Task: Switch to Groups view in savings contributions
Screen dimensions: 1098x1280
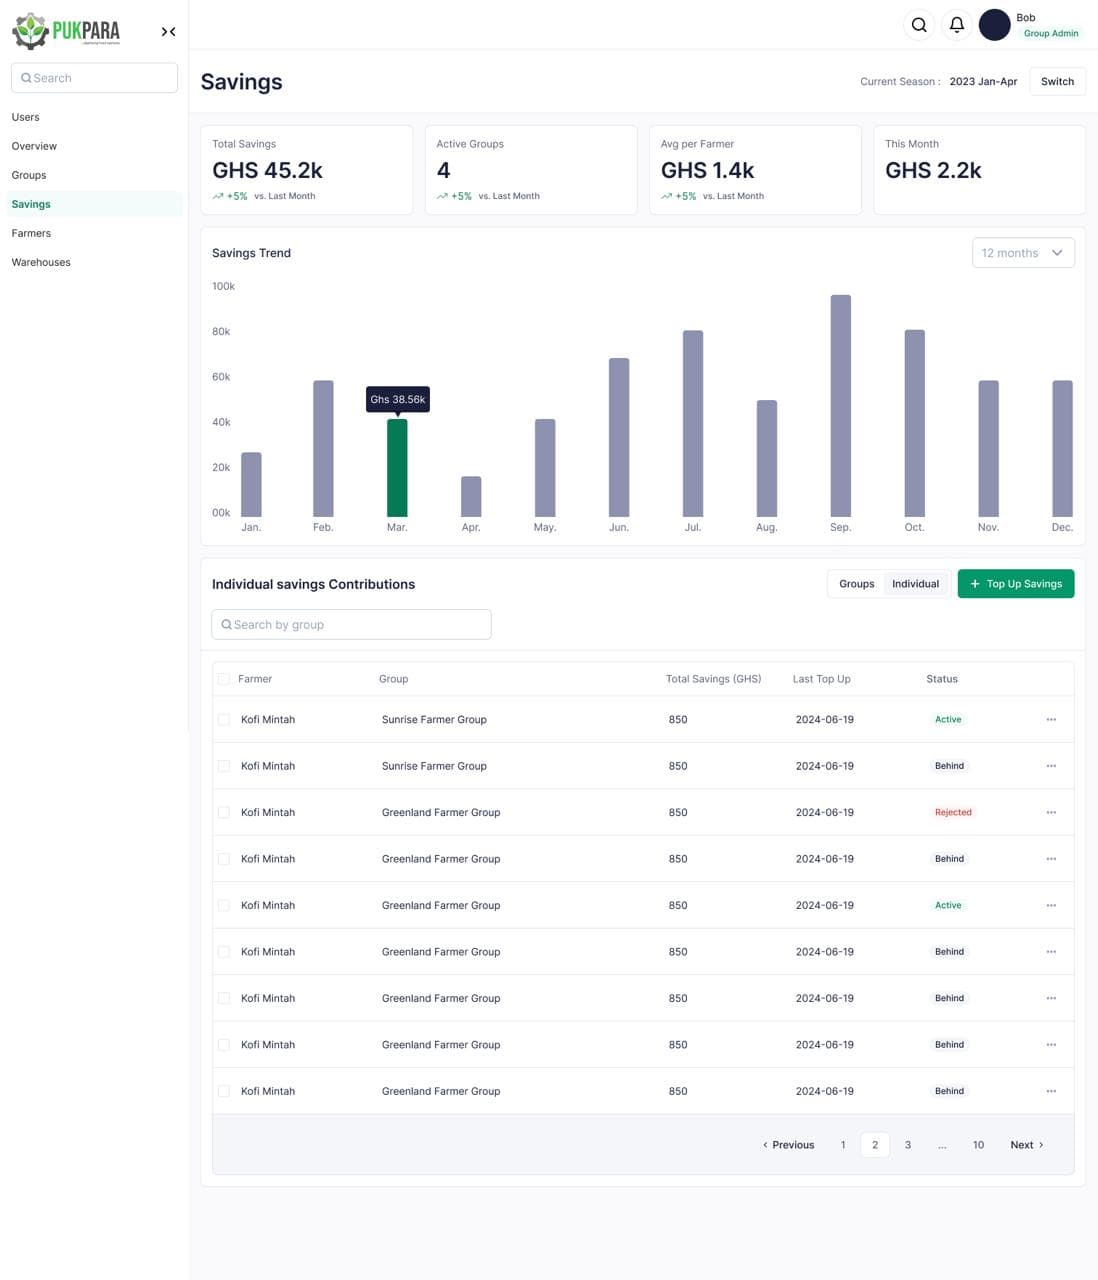Action: point(856,583)
